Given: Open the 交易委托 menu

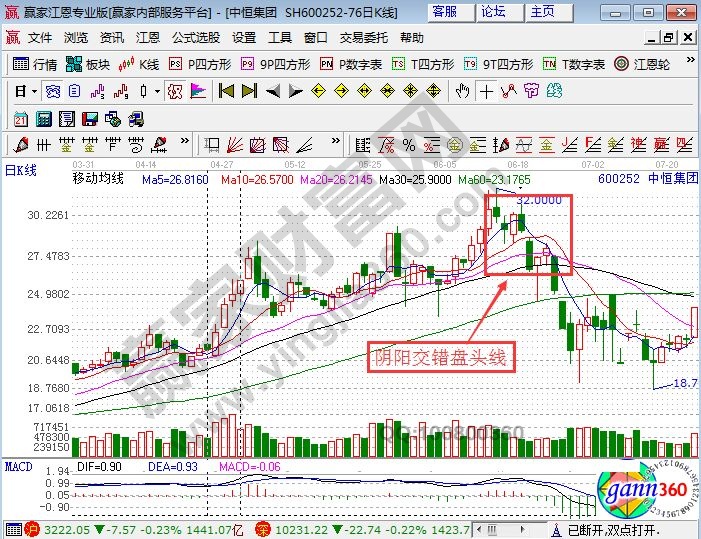Looking at the screenshot, I should 365,38.
